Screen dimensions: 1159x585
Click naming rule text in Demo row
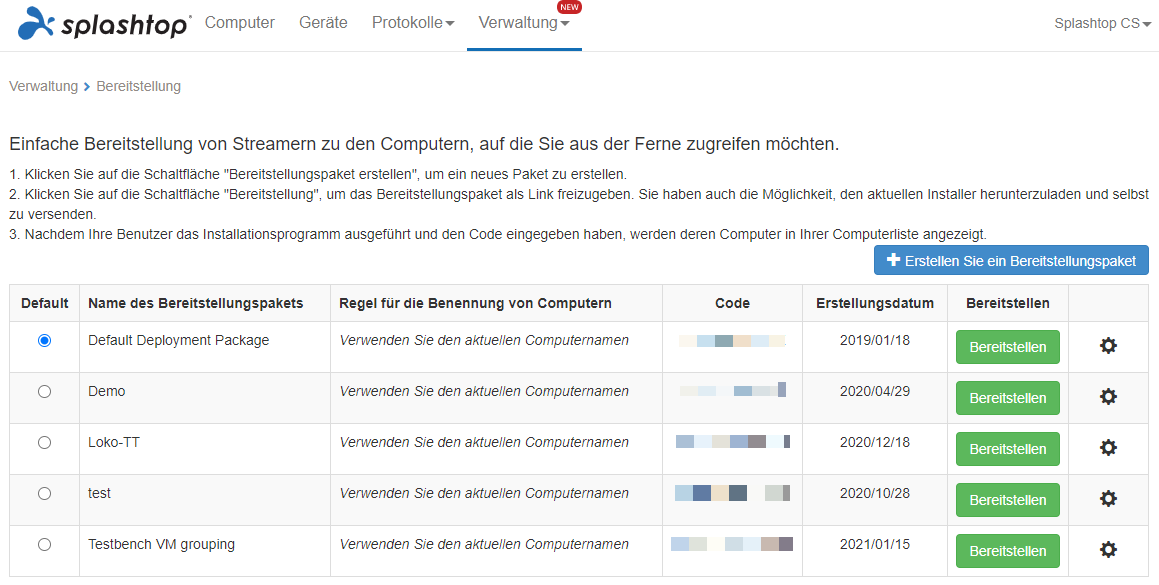(x=484, y=391)
